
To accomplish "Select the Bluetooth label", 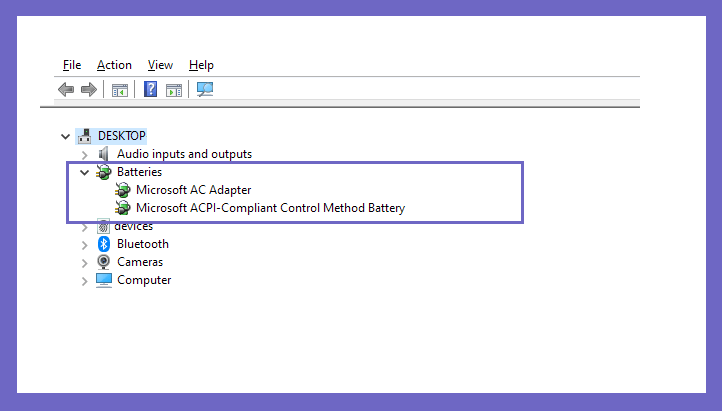I will click(143, 243).
